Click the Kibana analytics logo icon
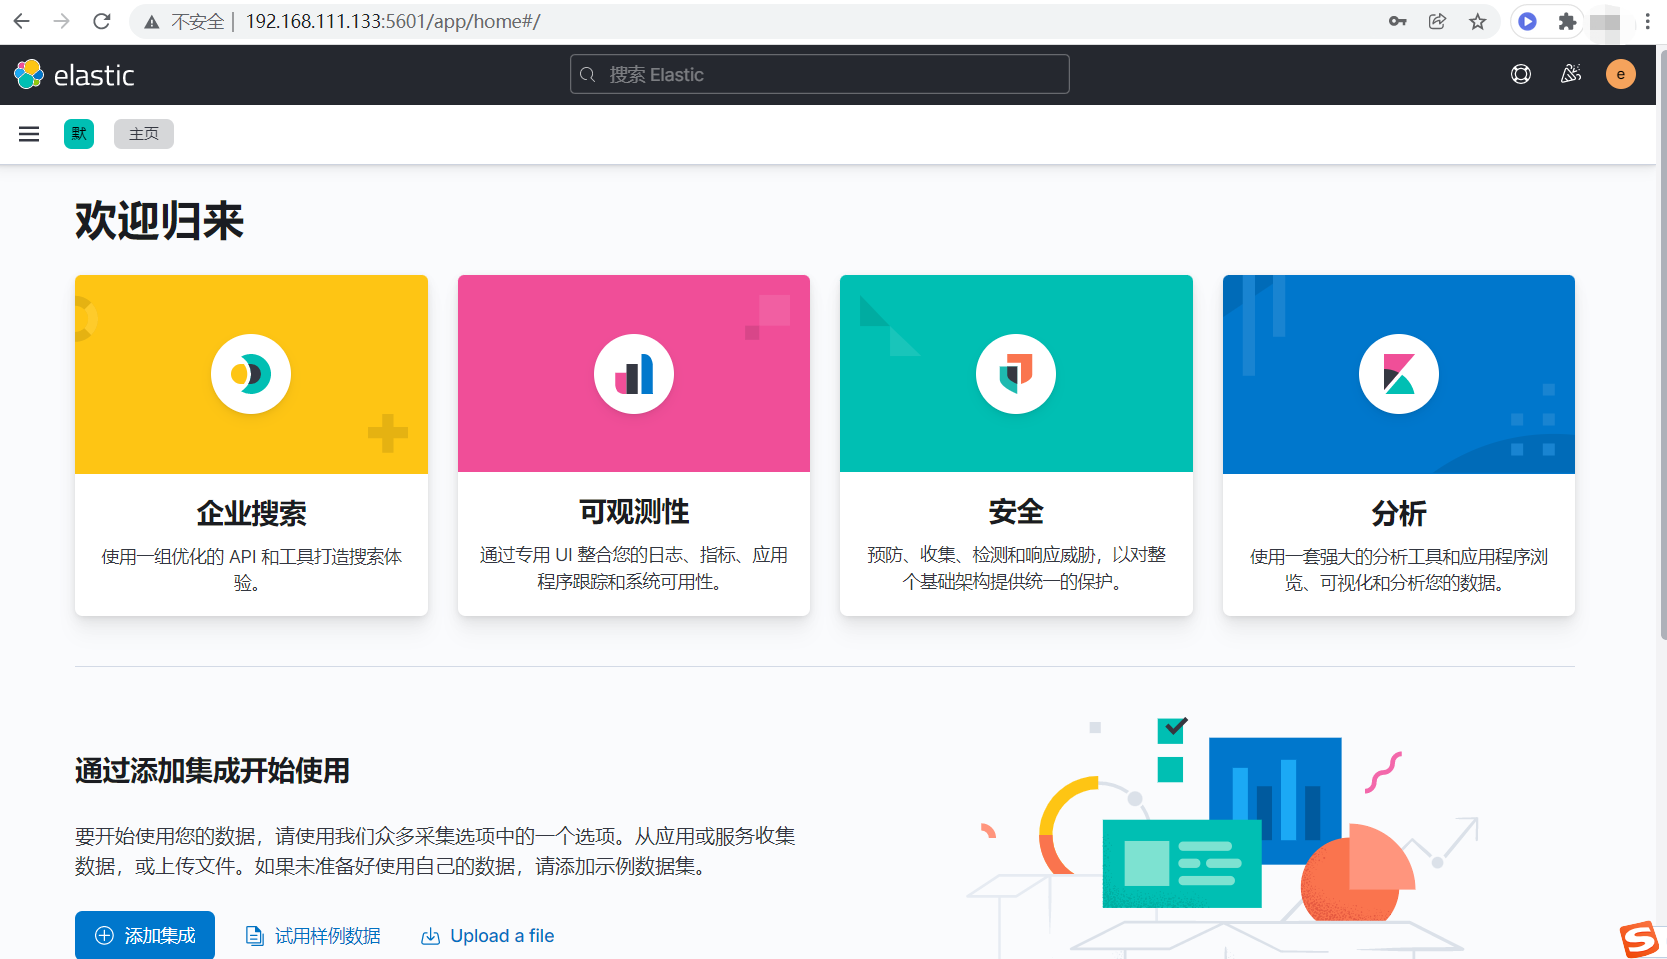 pyautogui.click(x=1399, y=374)
